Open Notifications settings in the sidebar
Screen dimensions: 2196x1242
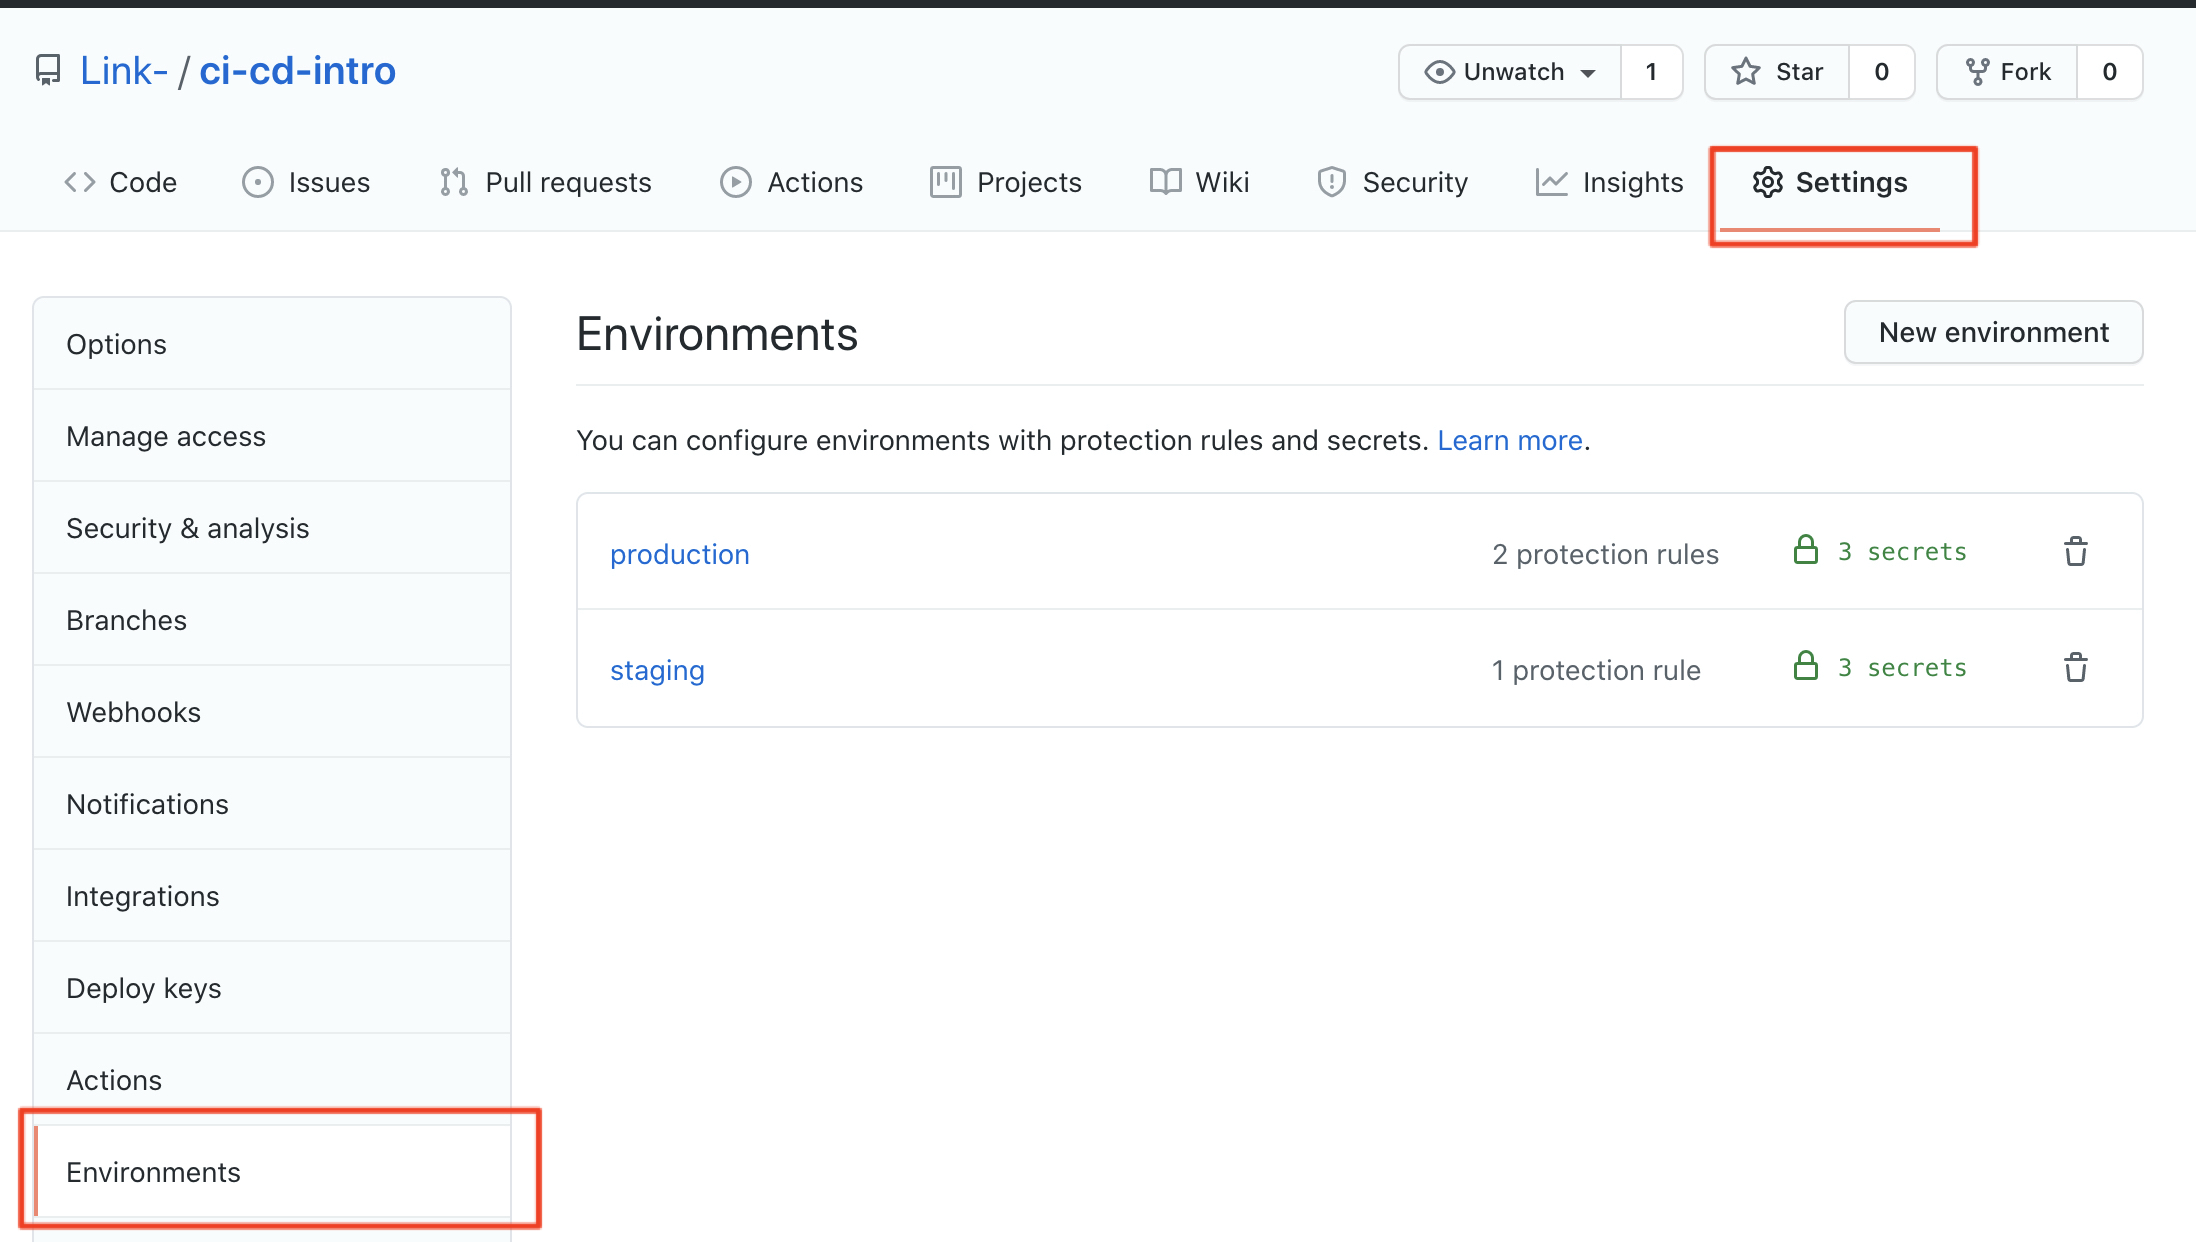[x=272, y=804]
